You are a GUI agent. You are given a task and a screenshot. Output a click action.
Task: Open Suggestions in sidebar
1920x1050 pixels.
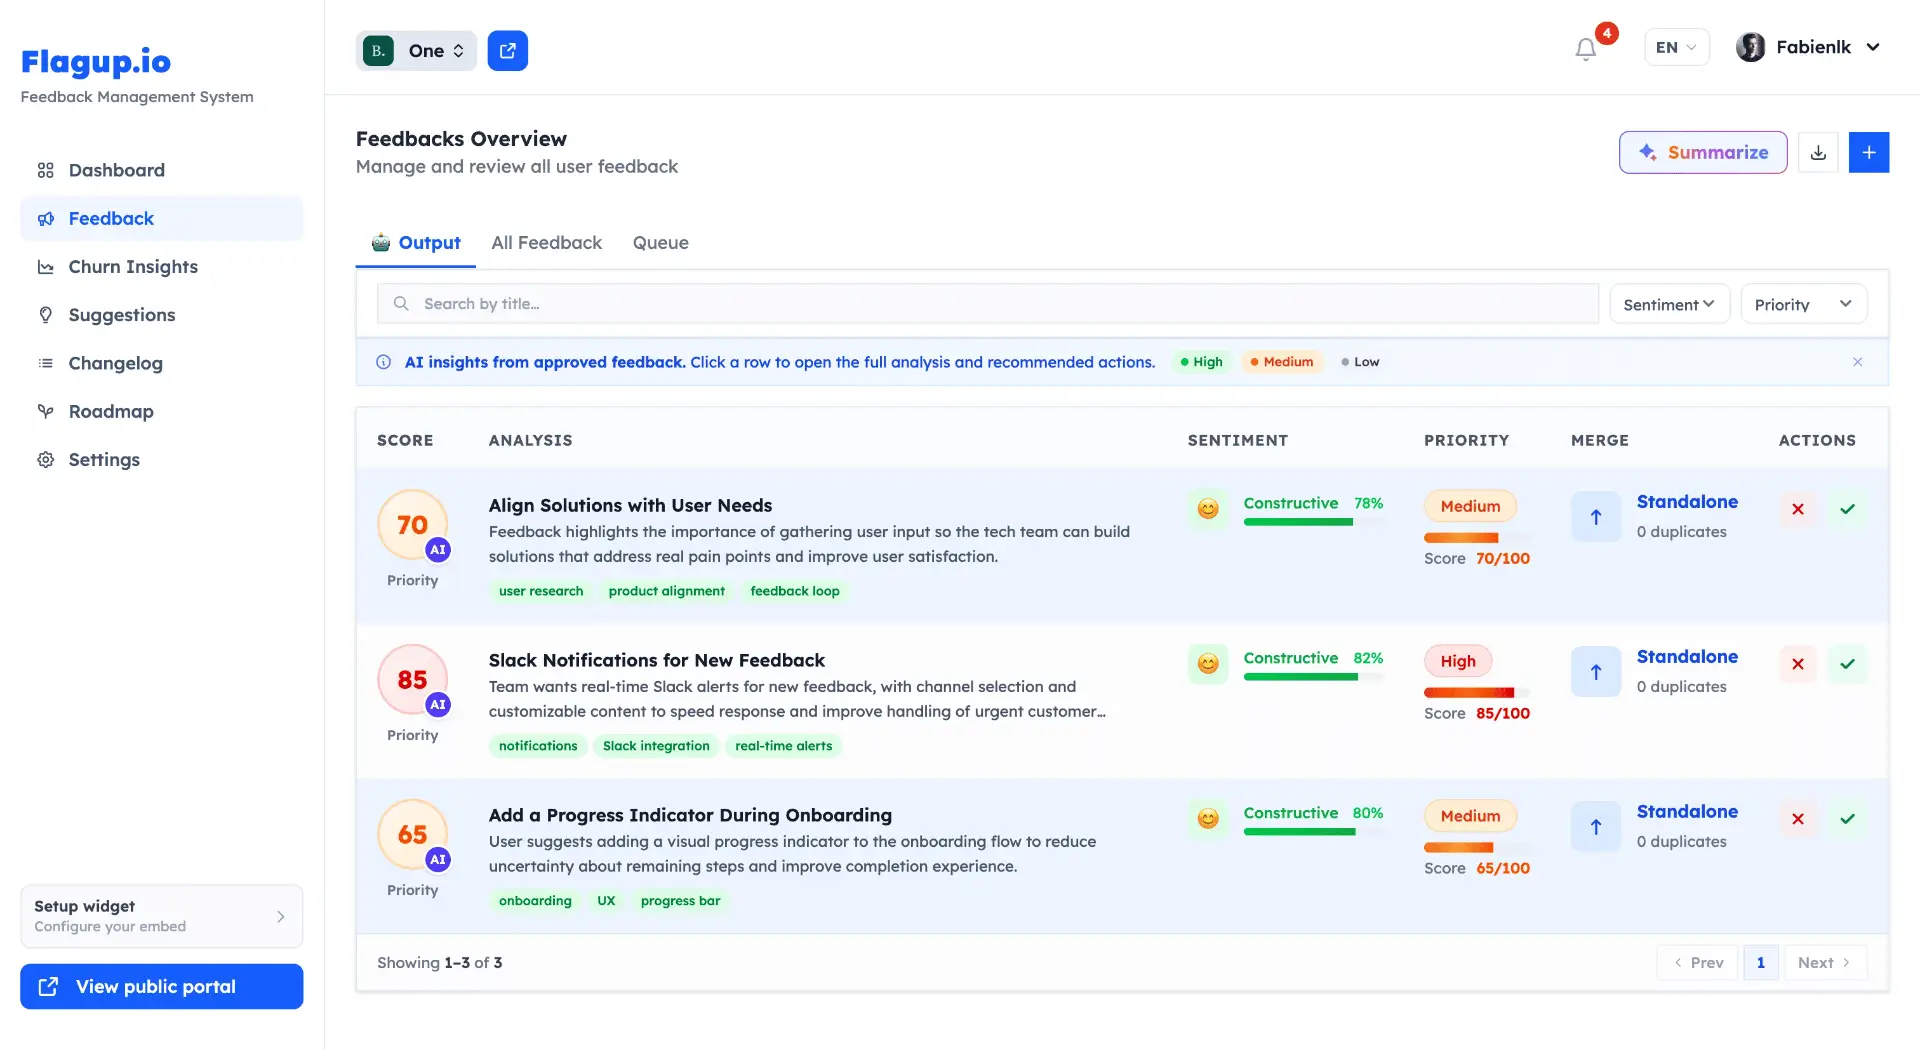161,315
